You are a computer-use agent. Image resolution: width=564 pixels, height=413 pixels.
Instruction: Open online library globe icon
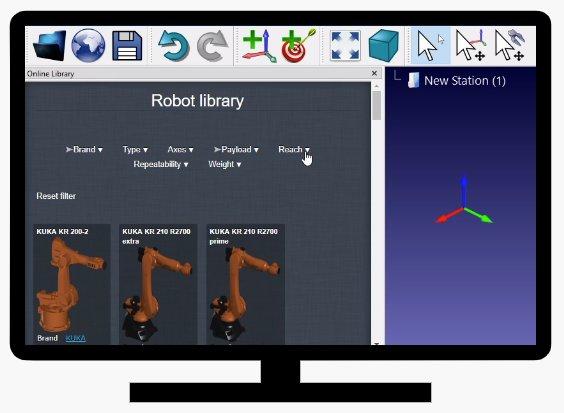point(88,46)
